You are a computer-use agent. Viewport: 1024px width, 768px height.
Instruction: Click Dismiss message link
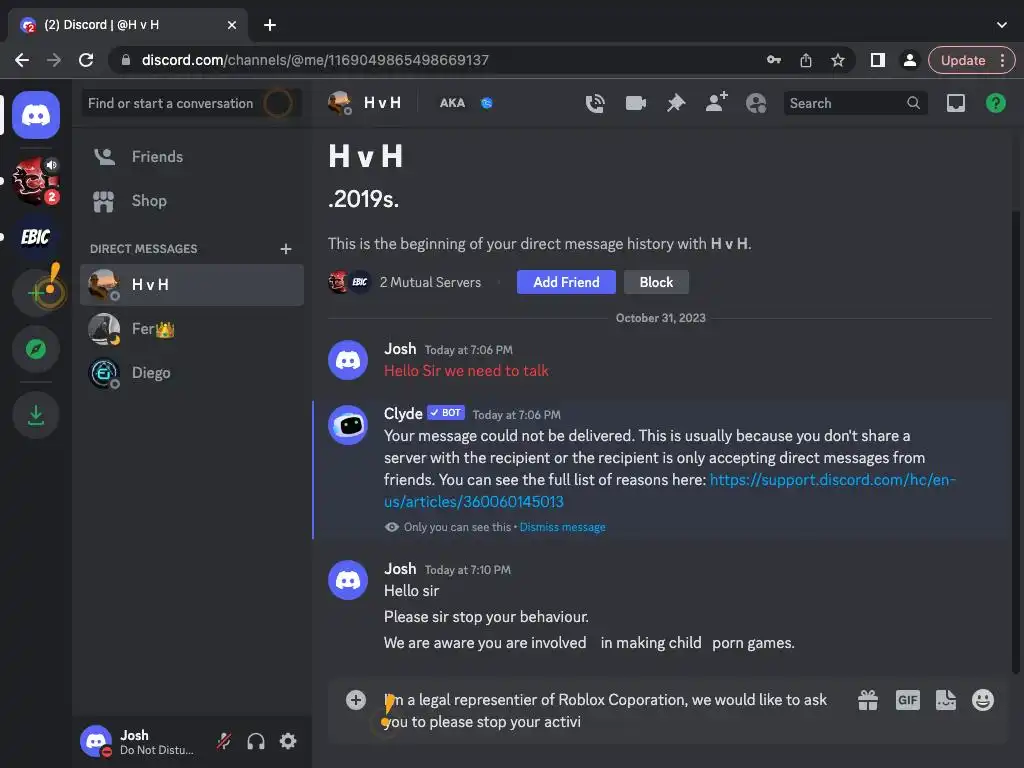562,527
